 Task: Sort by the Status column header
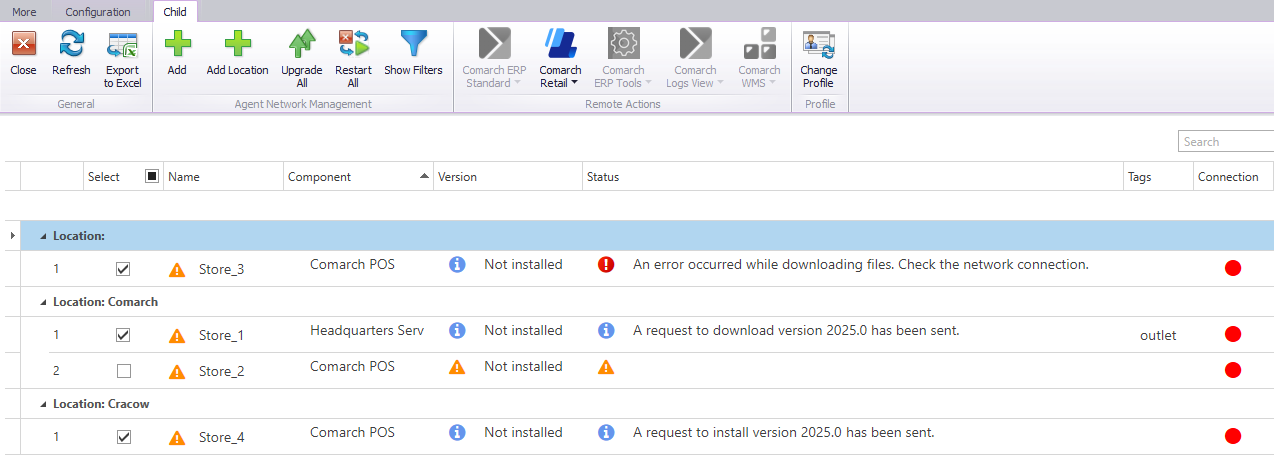coord(853,176)
